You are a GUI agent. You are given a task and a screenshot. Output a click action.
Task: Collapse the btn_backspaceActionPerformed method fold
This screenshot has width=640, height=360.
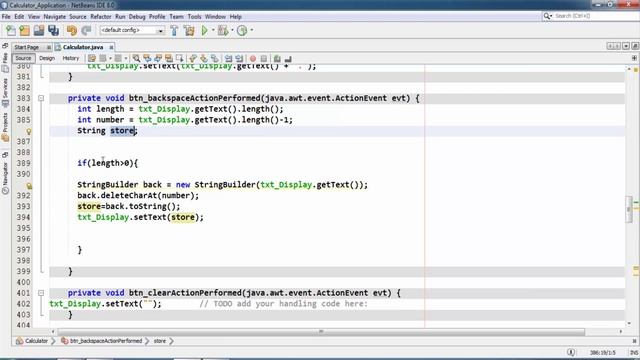(x=41, y=98)
